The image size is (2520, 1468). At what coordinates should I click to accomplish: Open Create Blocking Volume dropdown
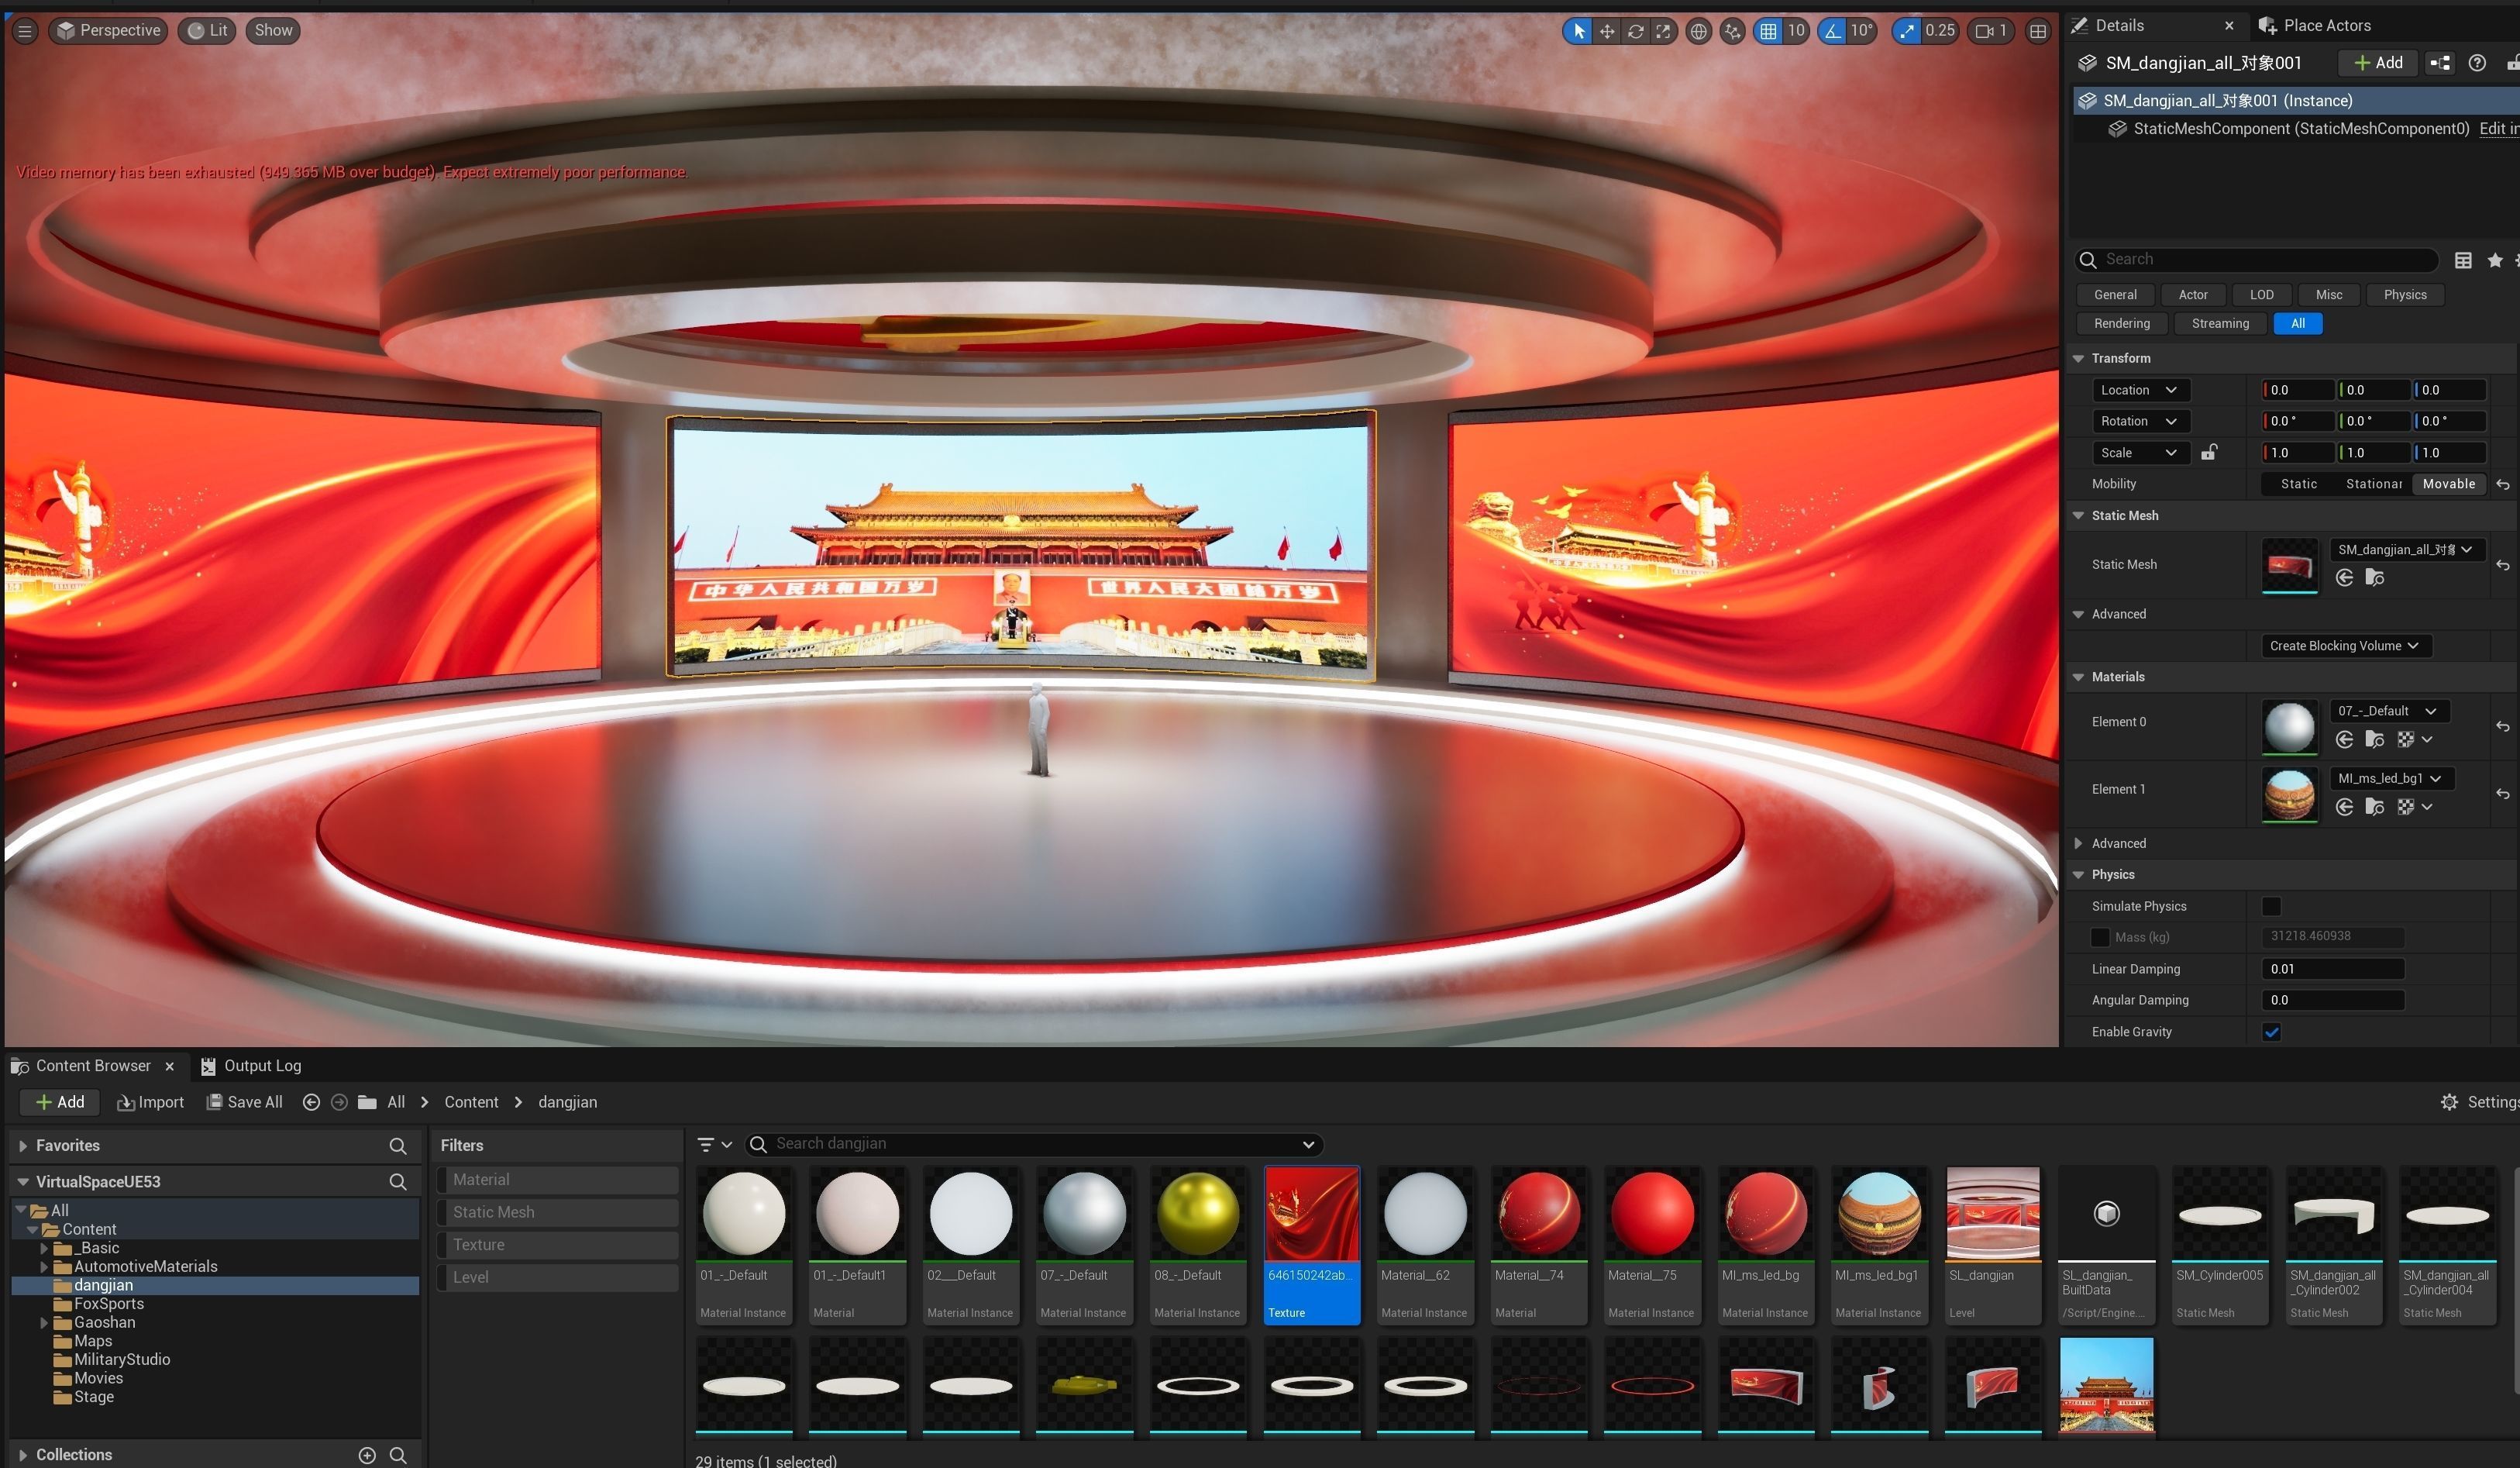[x=2346, y=646]
